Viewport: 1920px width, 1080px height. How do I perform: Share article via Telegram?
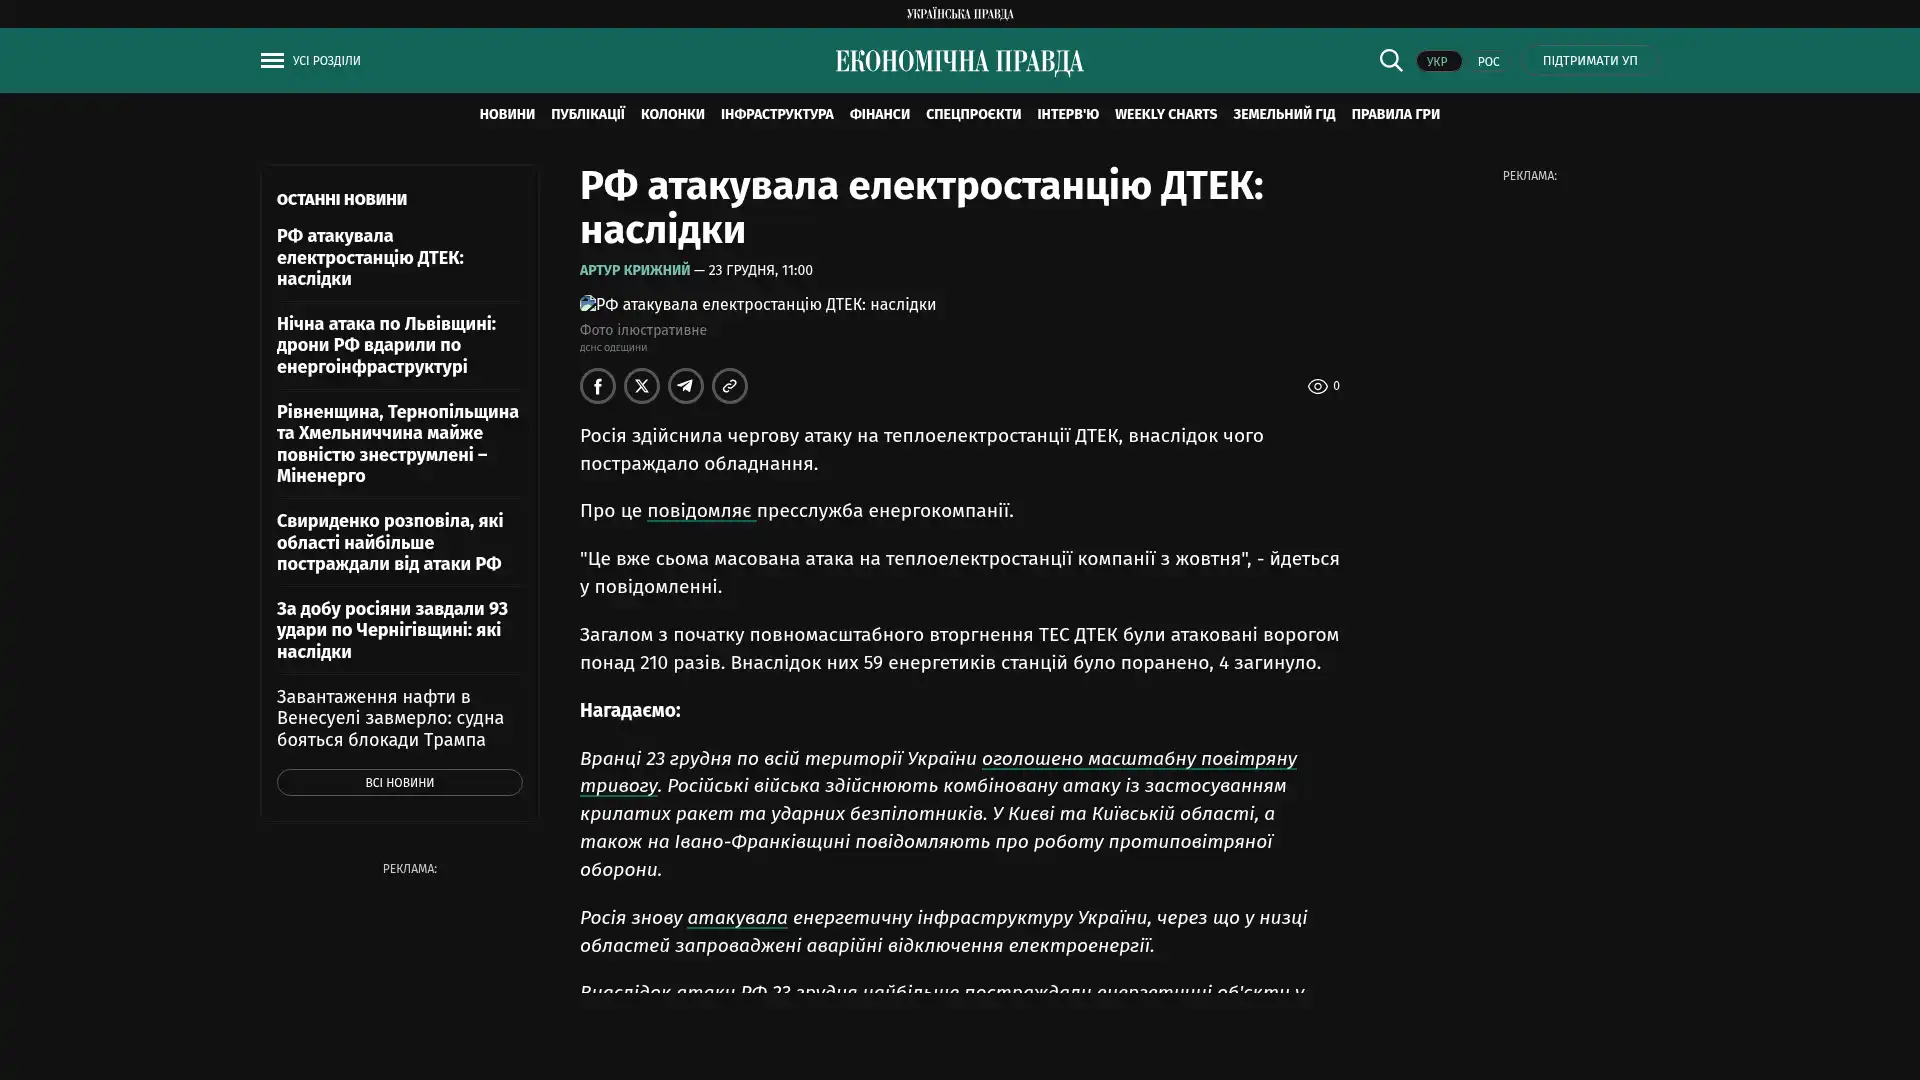coord(685,386)
